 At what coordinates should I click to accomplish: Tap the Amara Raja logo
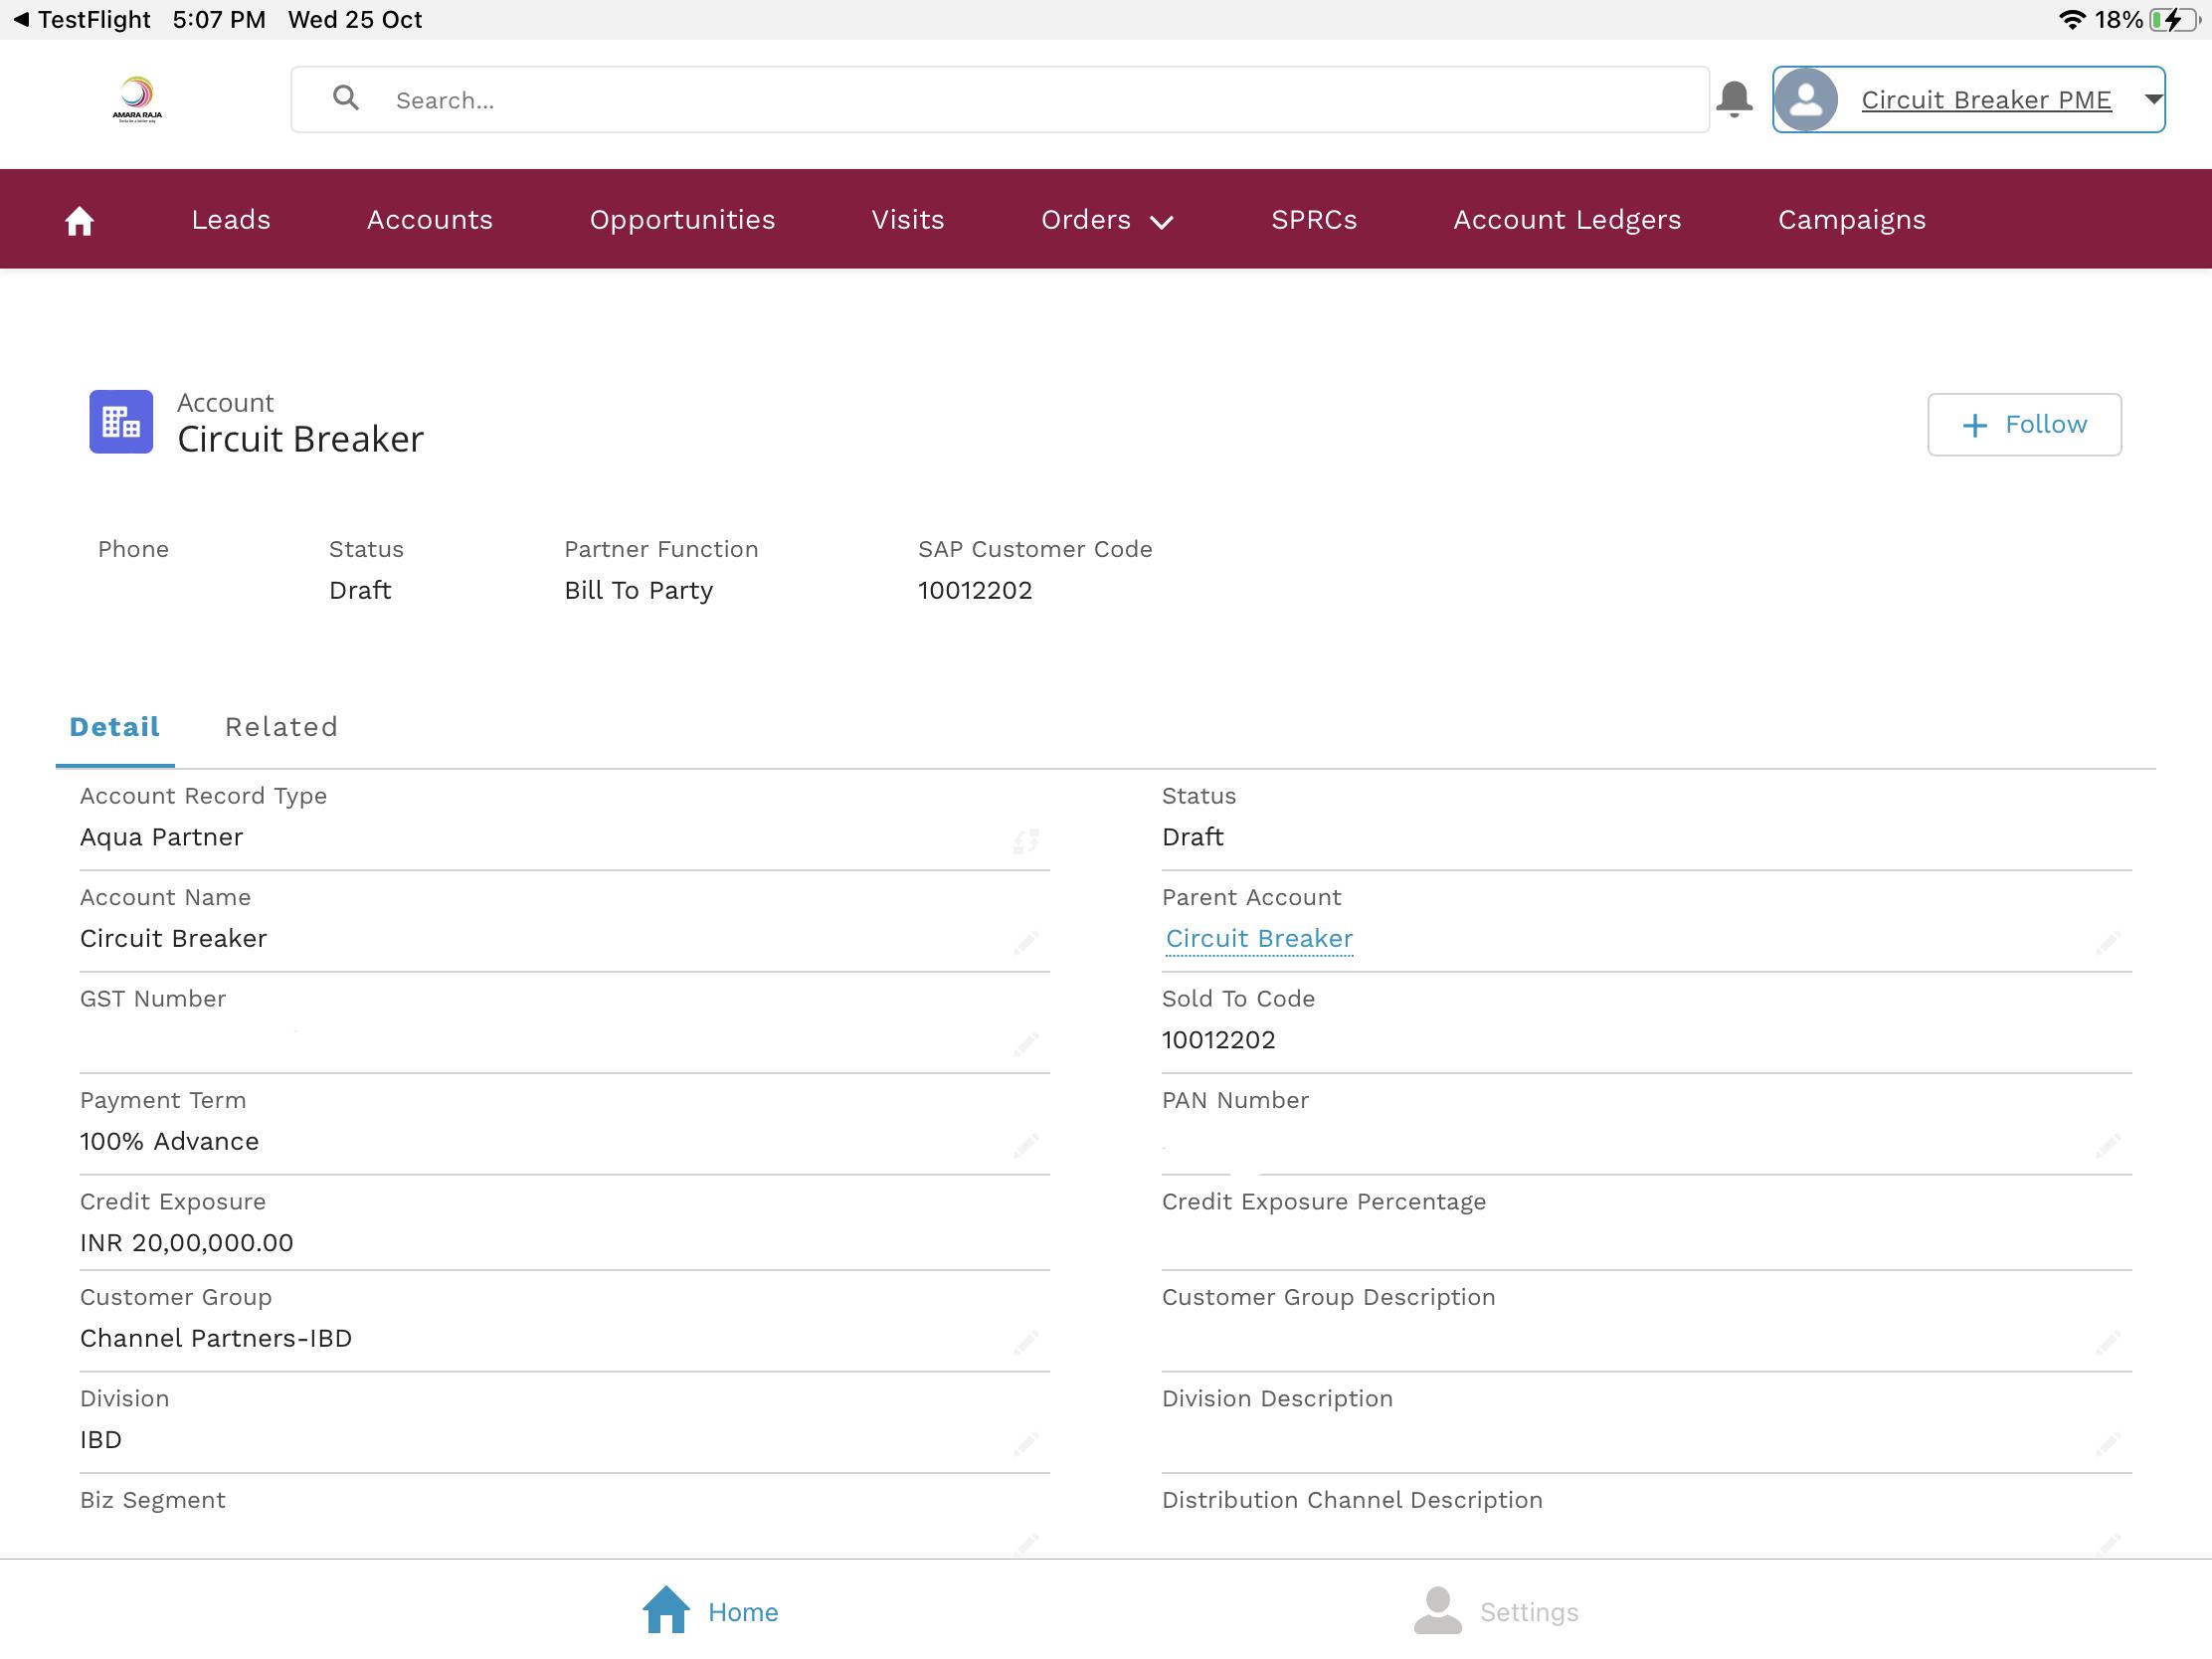click(x=137, y=99)
